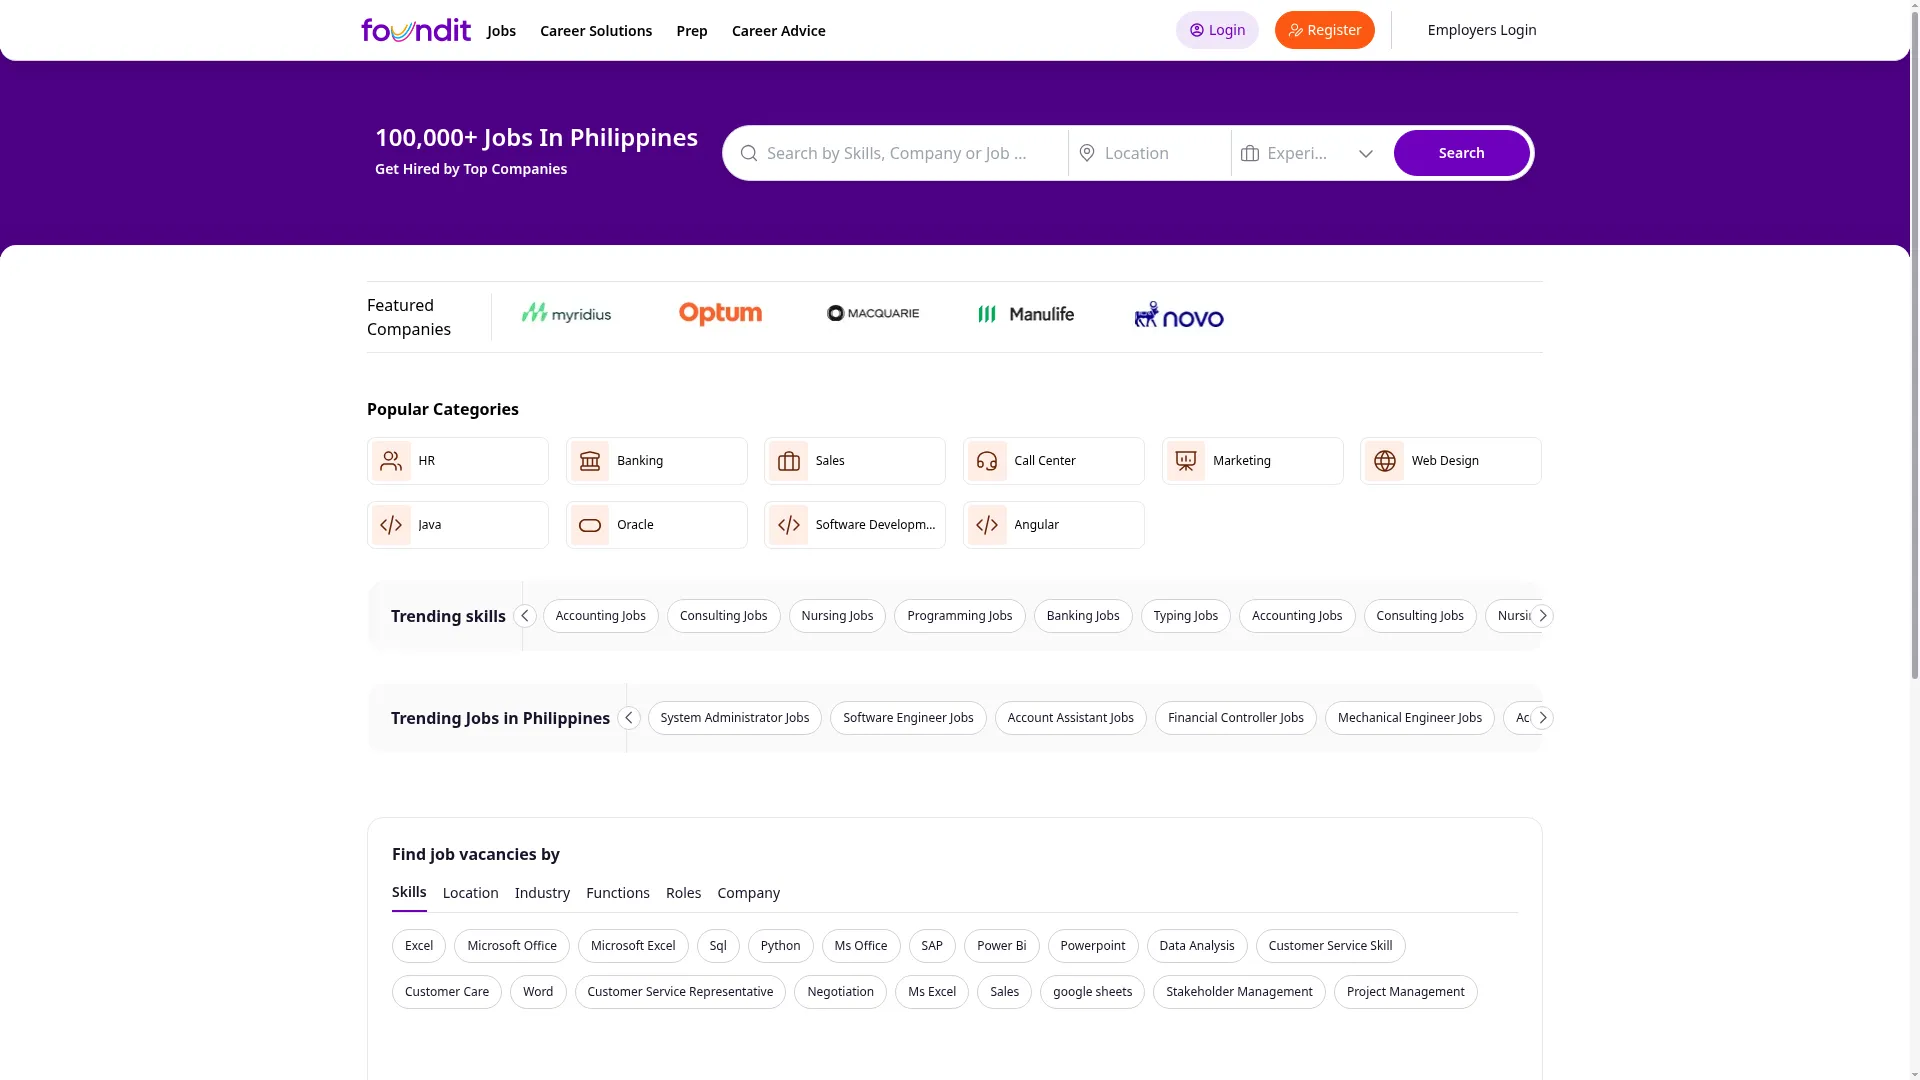1920x1080 pixels.
Task: Open the Employers Login link
Action: pos(1482,30)
